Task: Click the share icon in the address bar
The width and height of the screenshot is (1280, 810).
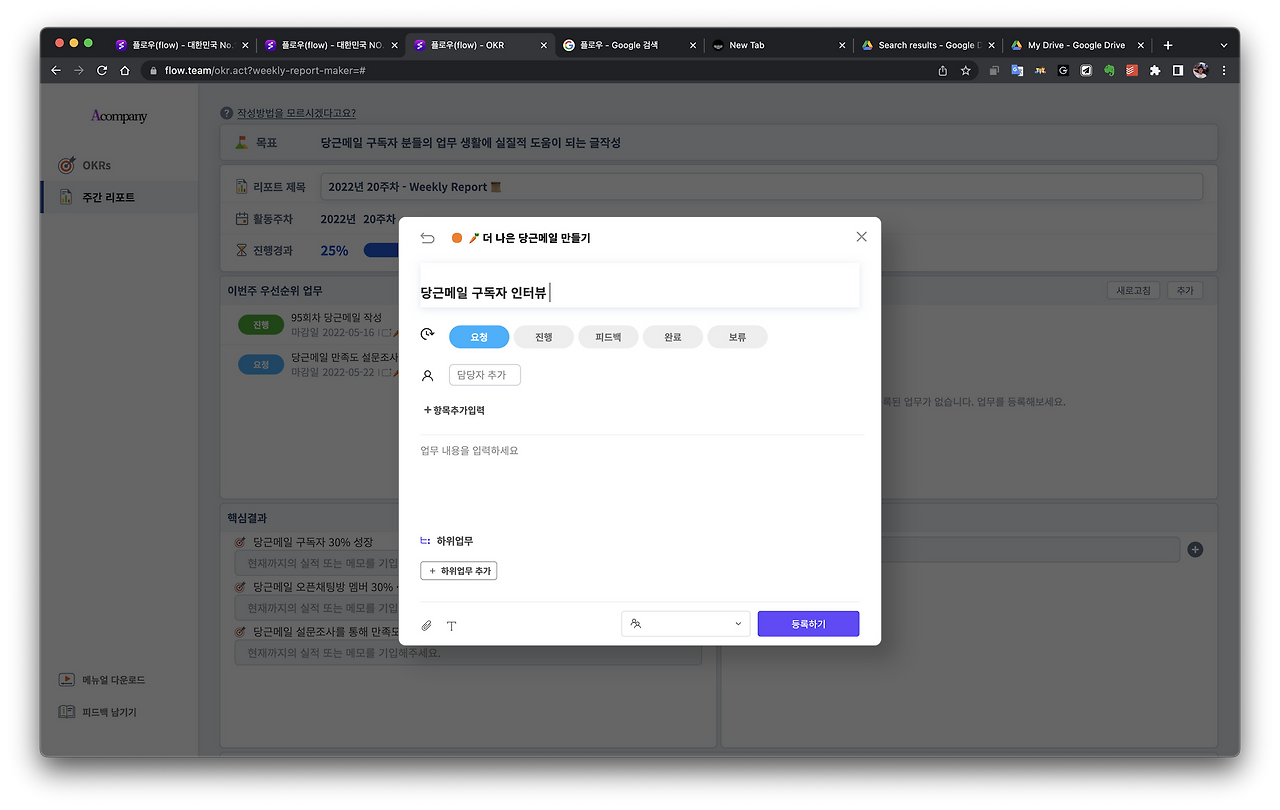Action: 943,70
